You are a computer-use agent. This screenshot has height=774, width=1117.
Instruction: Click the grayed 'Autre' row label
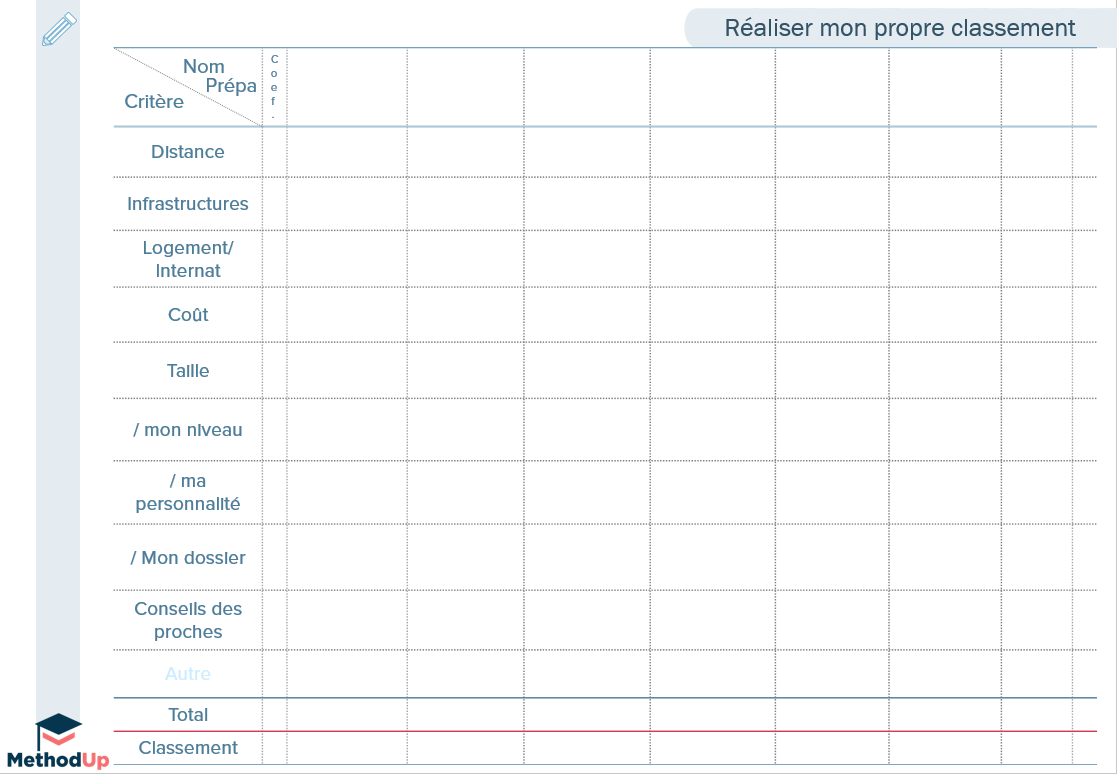pos(187,674)
